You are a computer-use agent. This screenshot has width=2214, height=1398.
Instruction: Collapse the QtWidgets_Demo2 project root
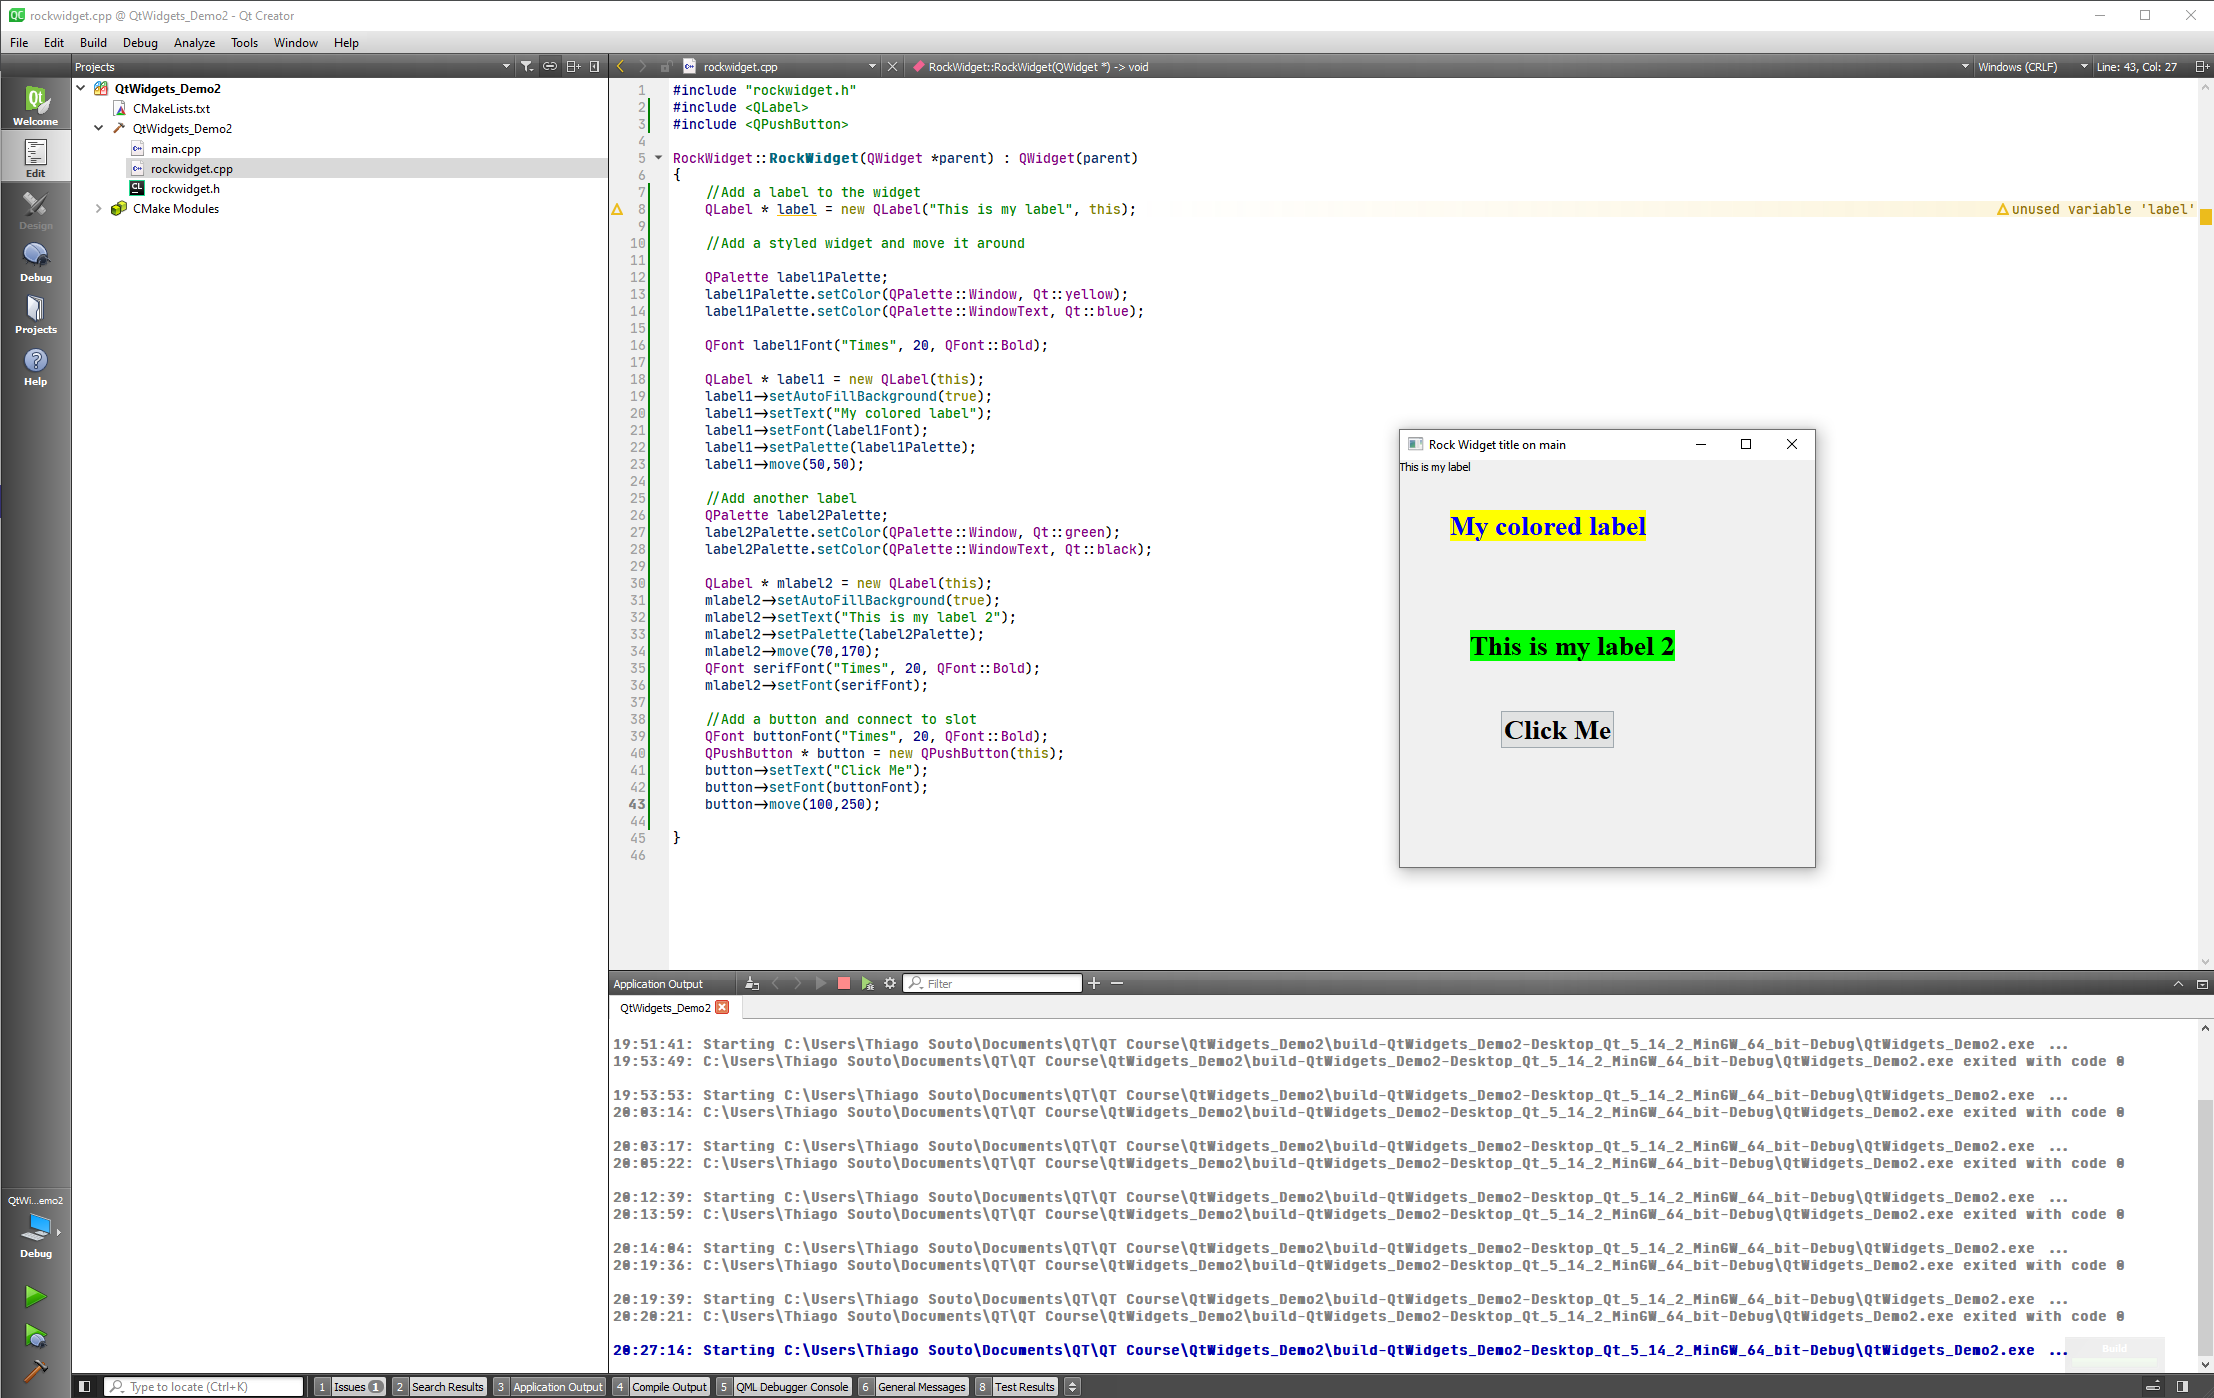(81, 88)
